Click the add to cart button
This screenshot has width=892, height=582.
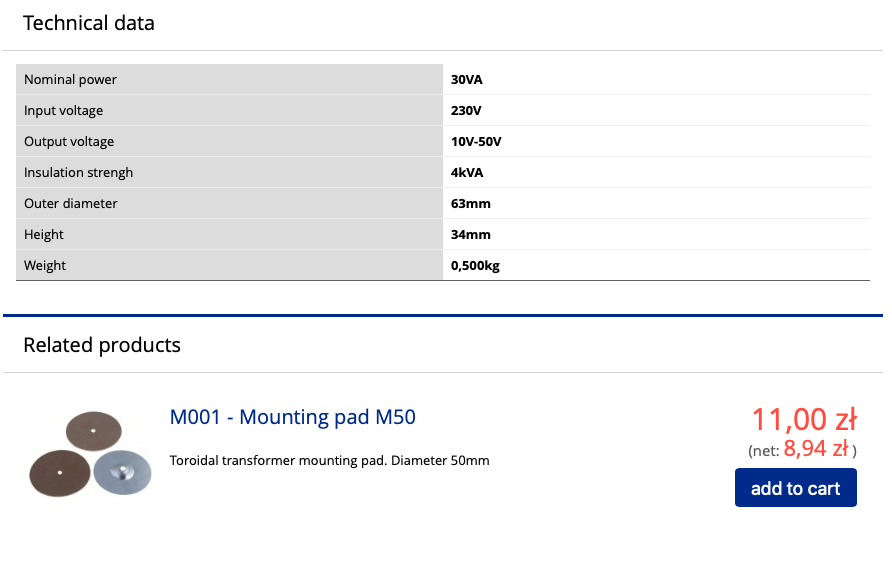795,488
